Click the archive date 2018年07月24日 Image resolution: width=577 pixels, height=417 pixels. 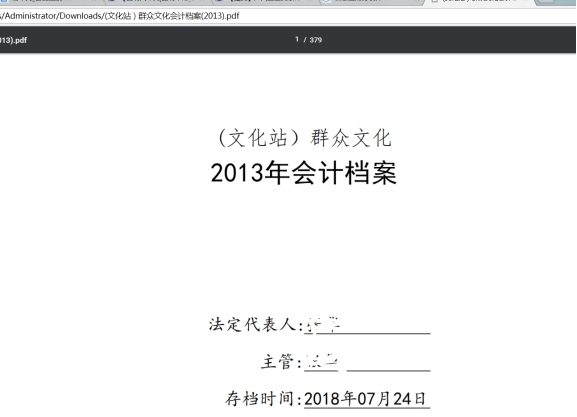(x=365, y=399)
